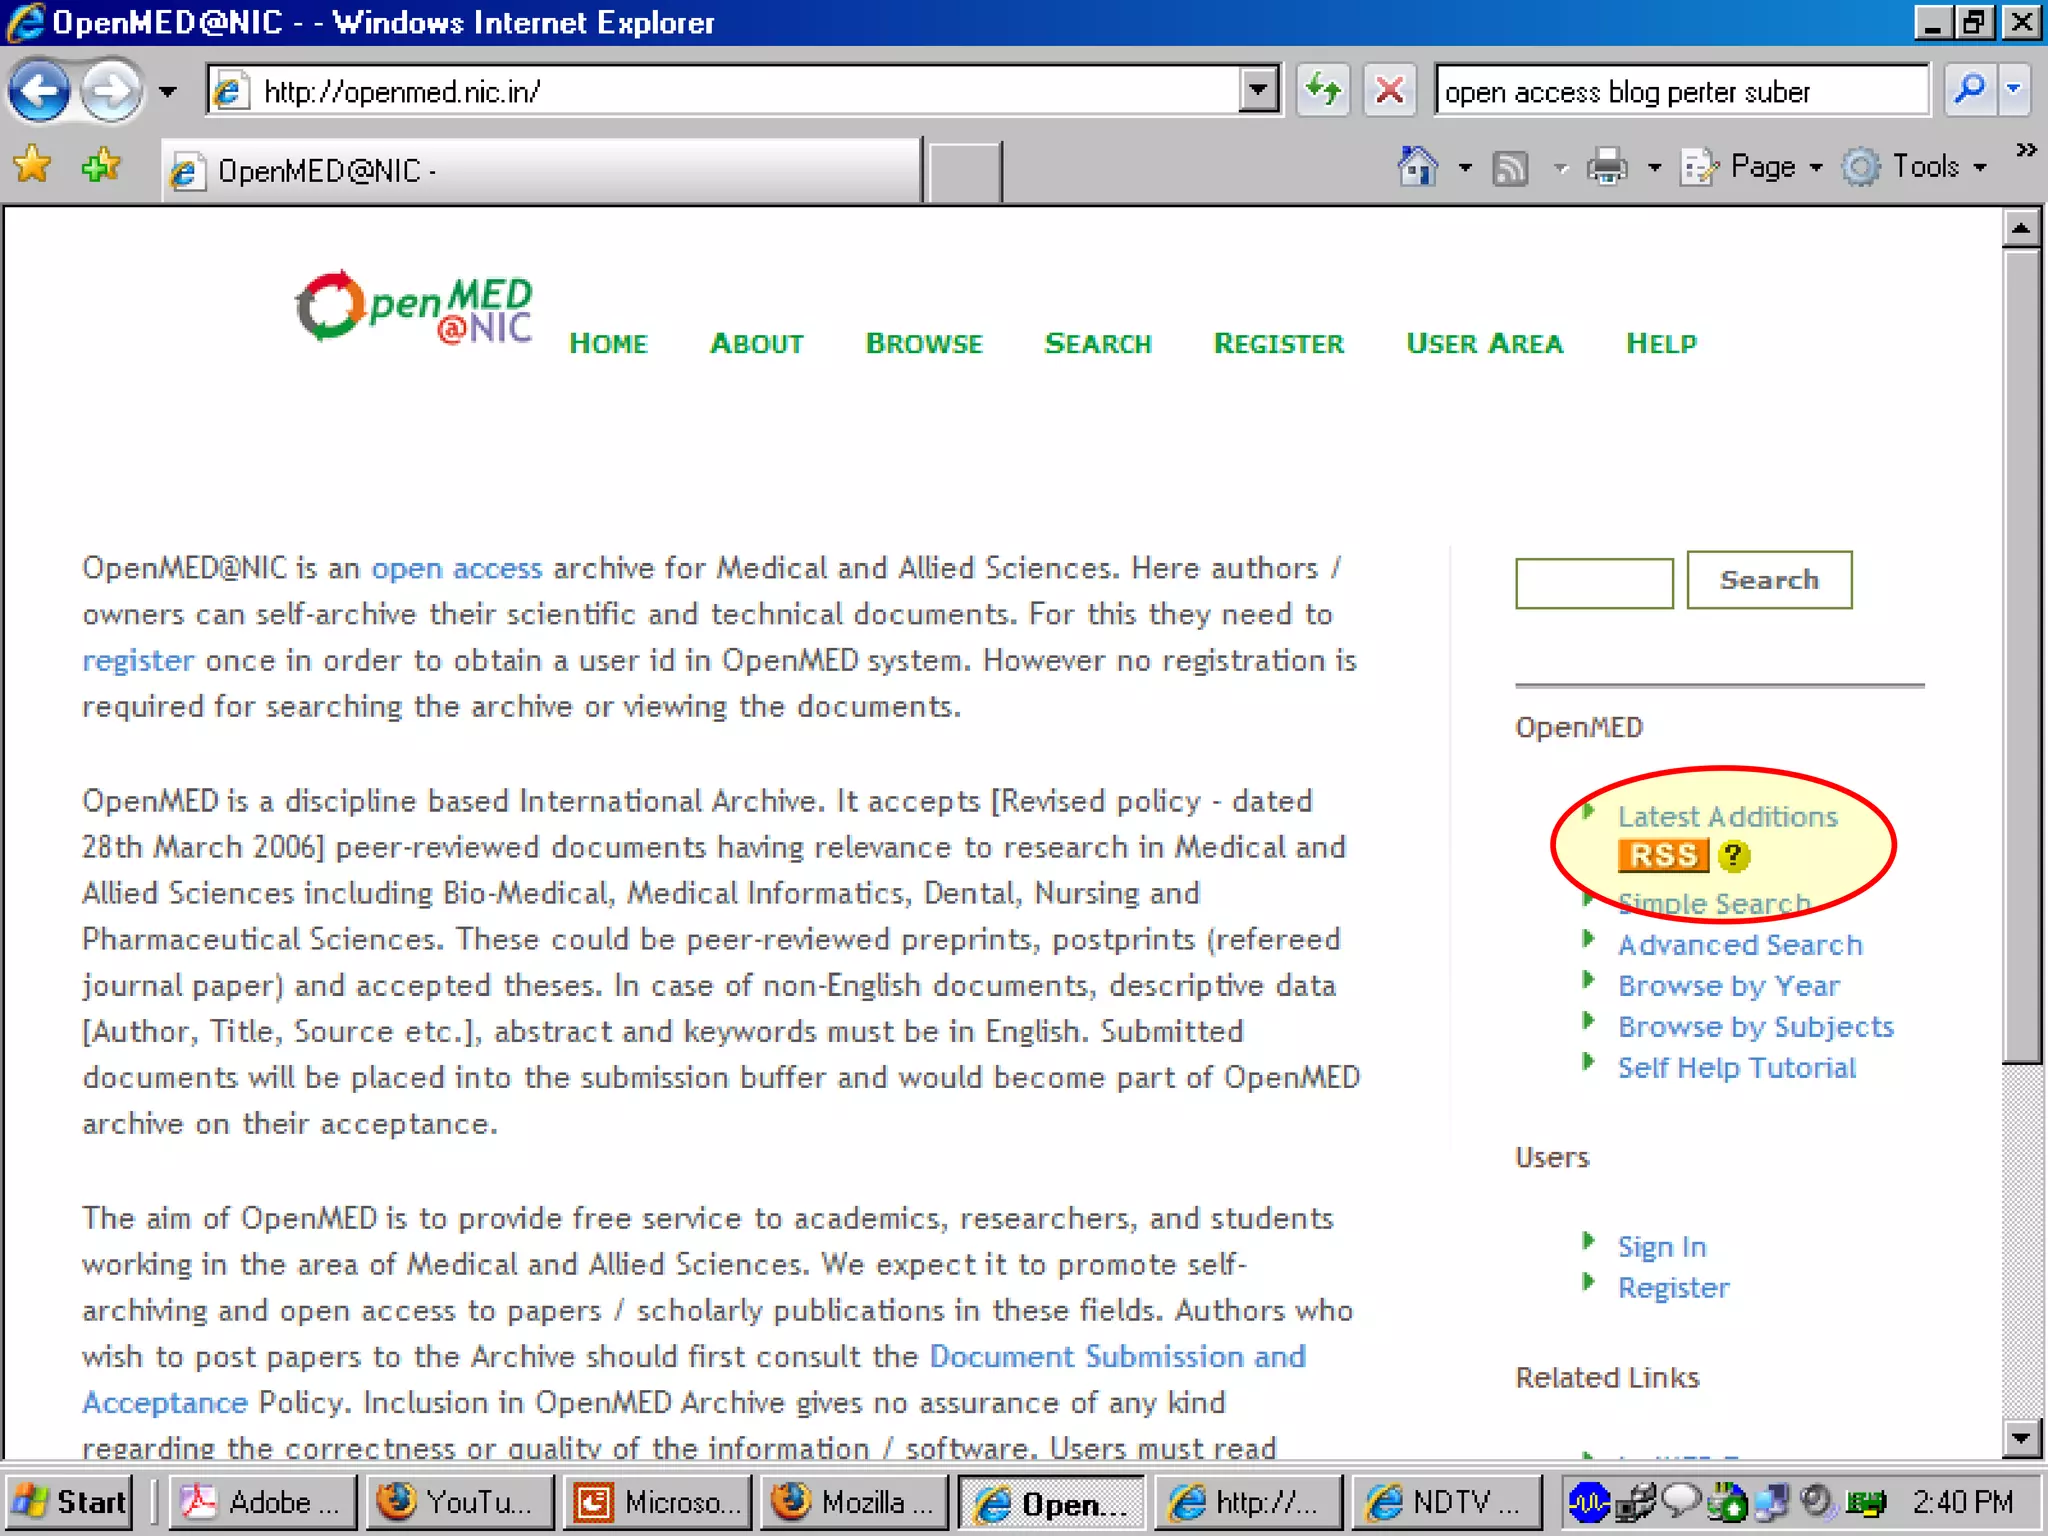Viewport: 2048px width, 1536px height.
Task: Click the red Stop loading icon
Action: click(x=1389, y=92)
